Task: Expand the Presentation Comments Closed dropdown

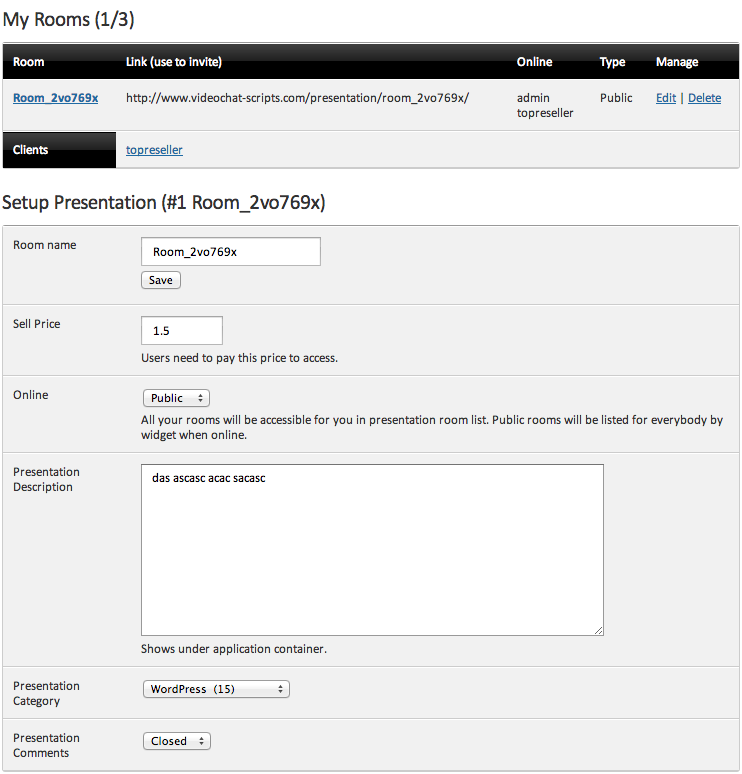Action: point(176,741)
